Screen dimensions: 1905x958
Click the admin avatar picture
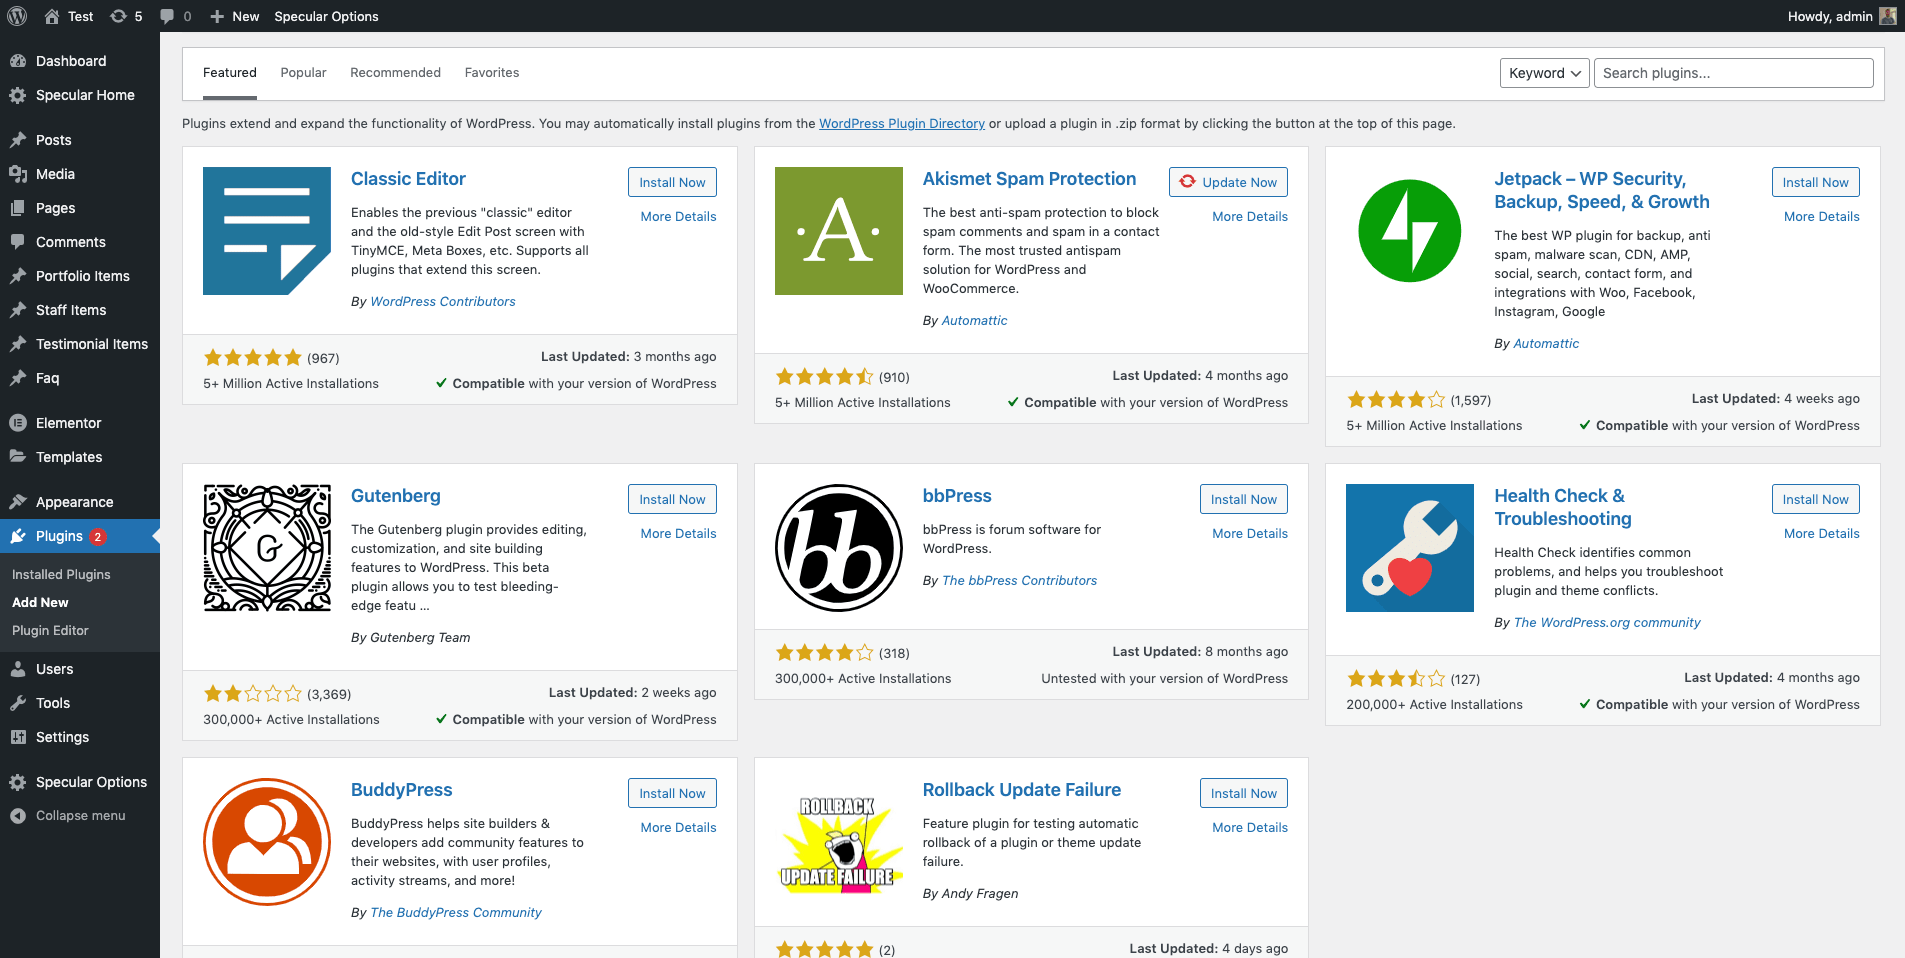(1888, 16)
